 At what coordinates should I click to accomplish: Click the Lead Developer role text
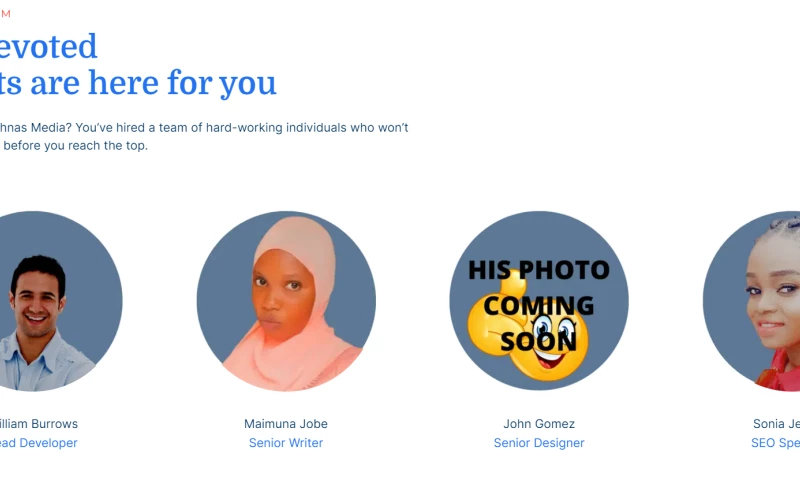pyautogui.click(x=39, y=443)
